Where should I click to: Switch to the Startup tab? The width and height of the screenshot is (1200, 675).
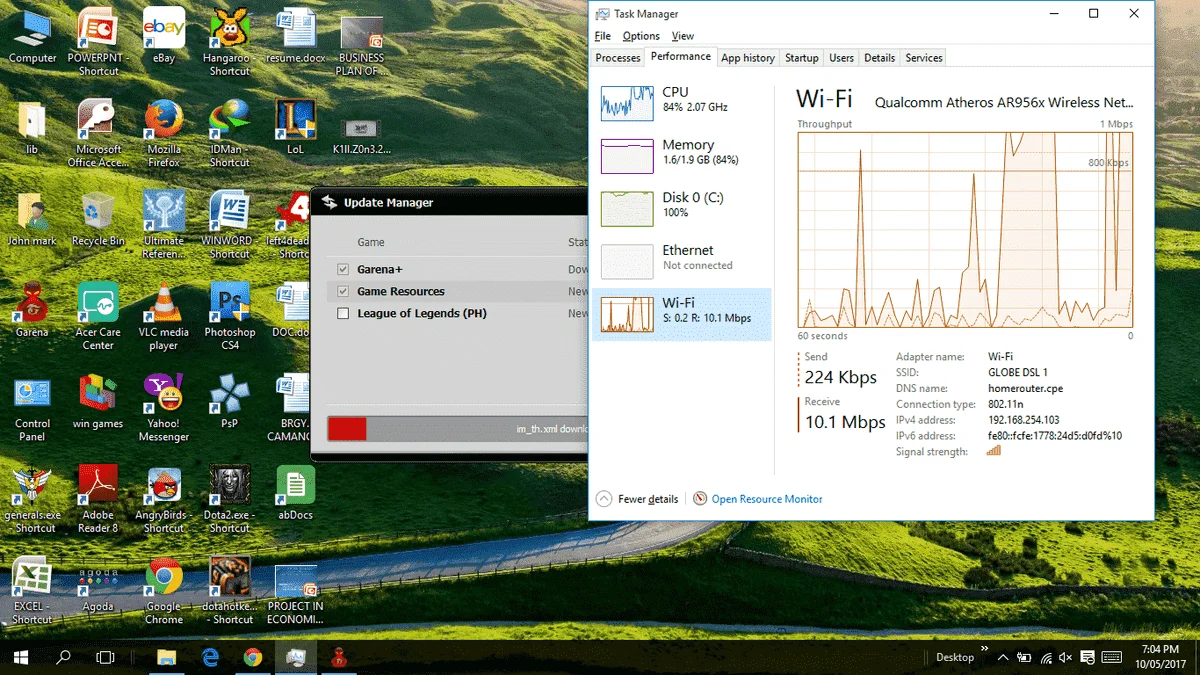[x=802, y=58]
